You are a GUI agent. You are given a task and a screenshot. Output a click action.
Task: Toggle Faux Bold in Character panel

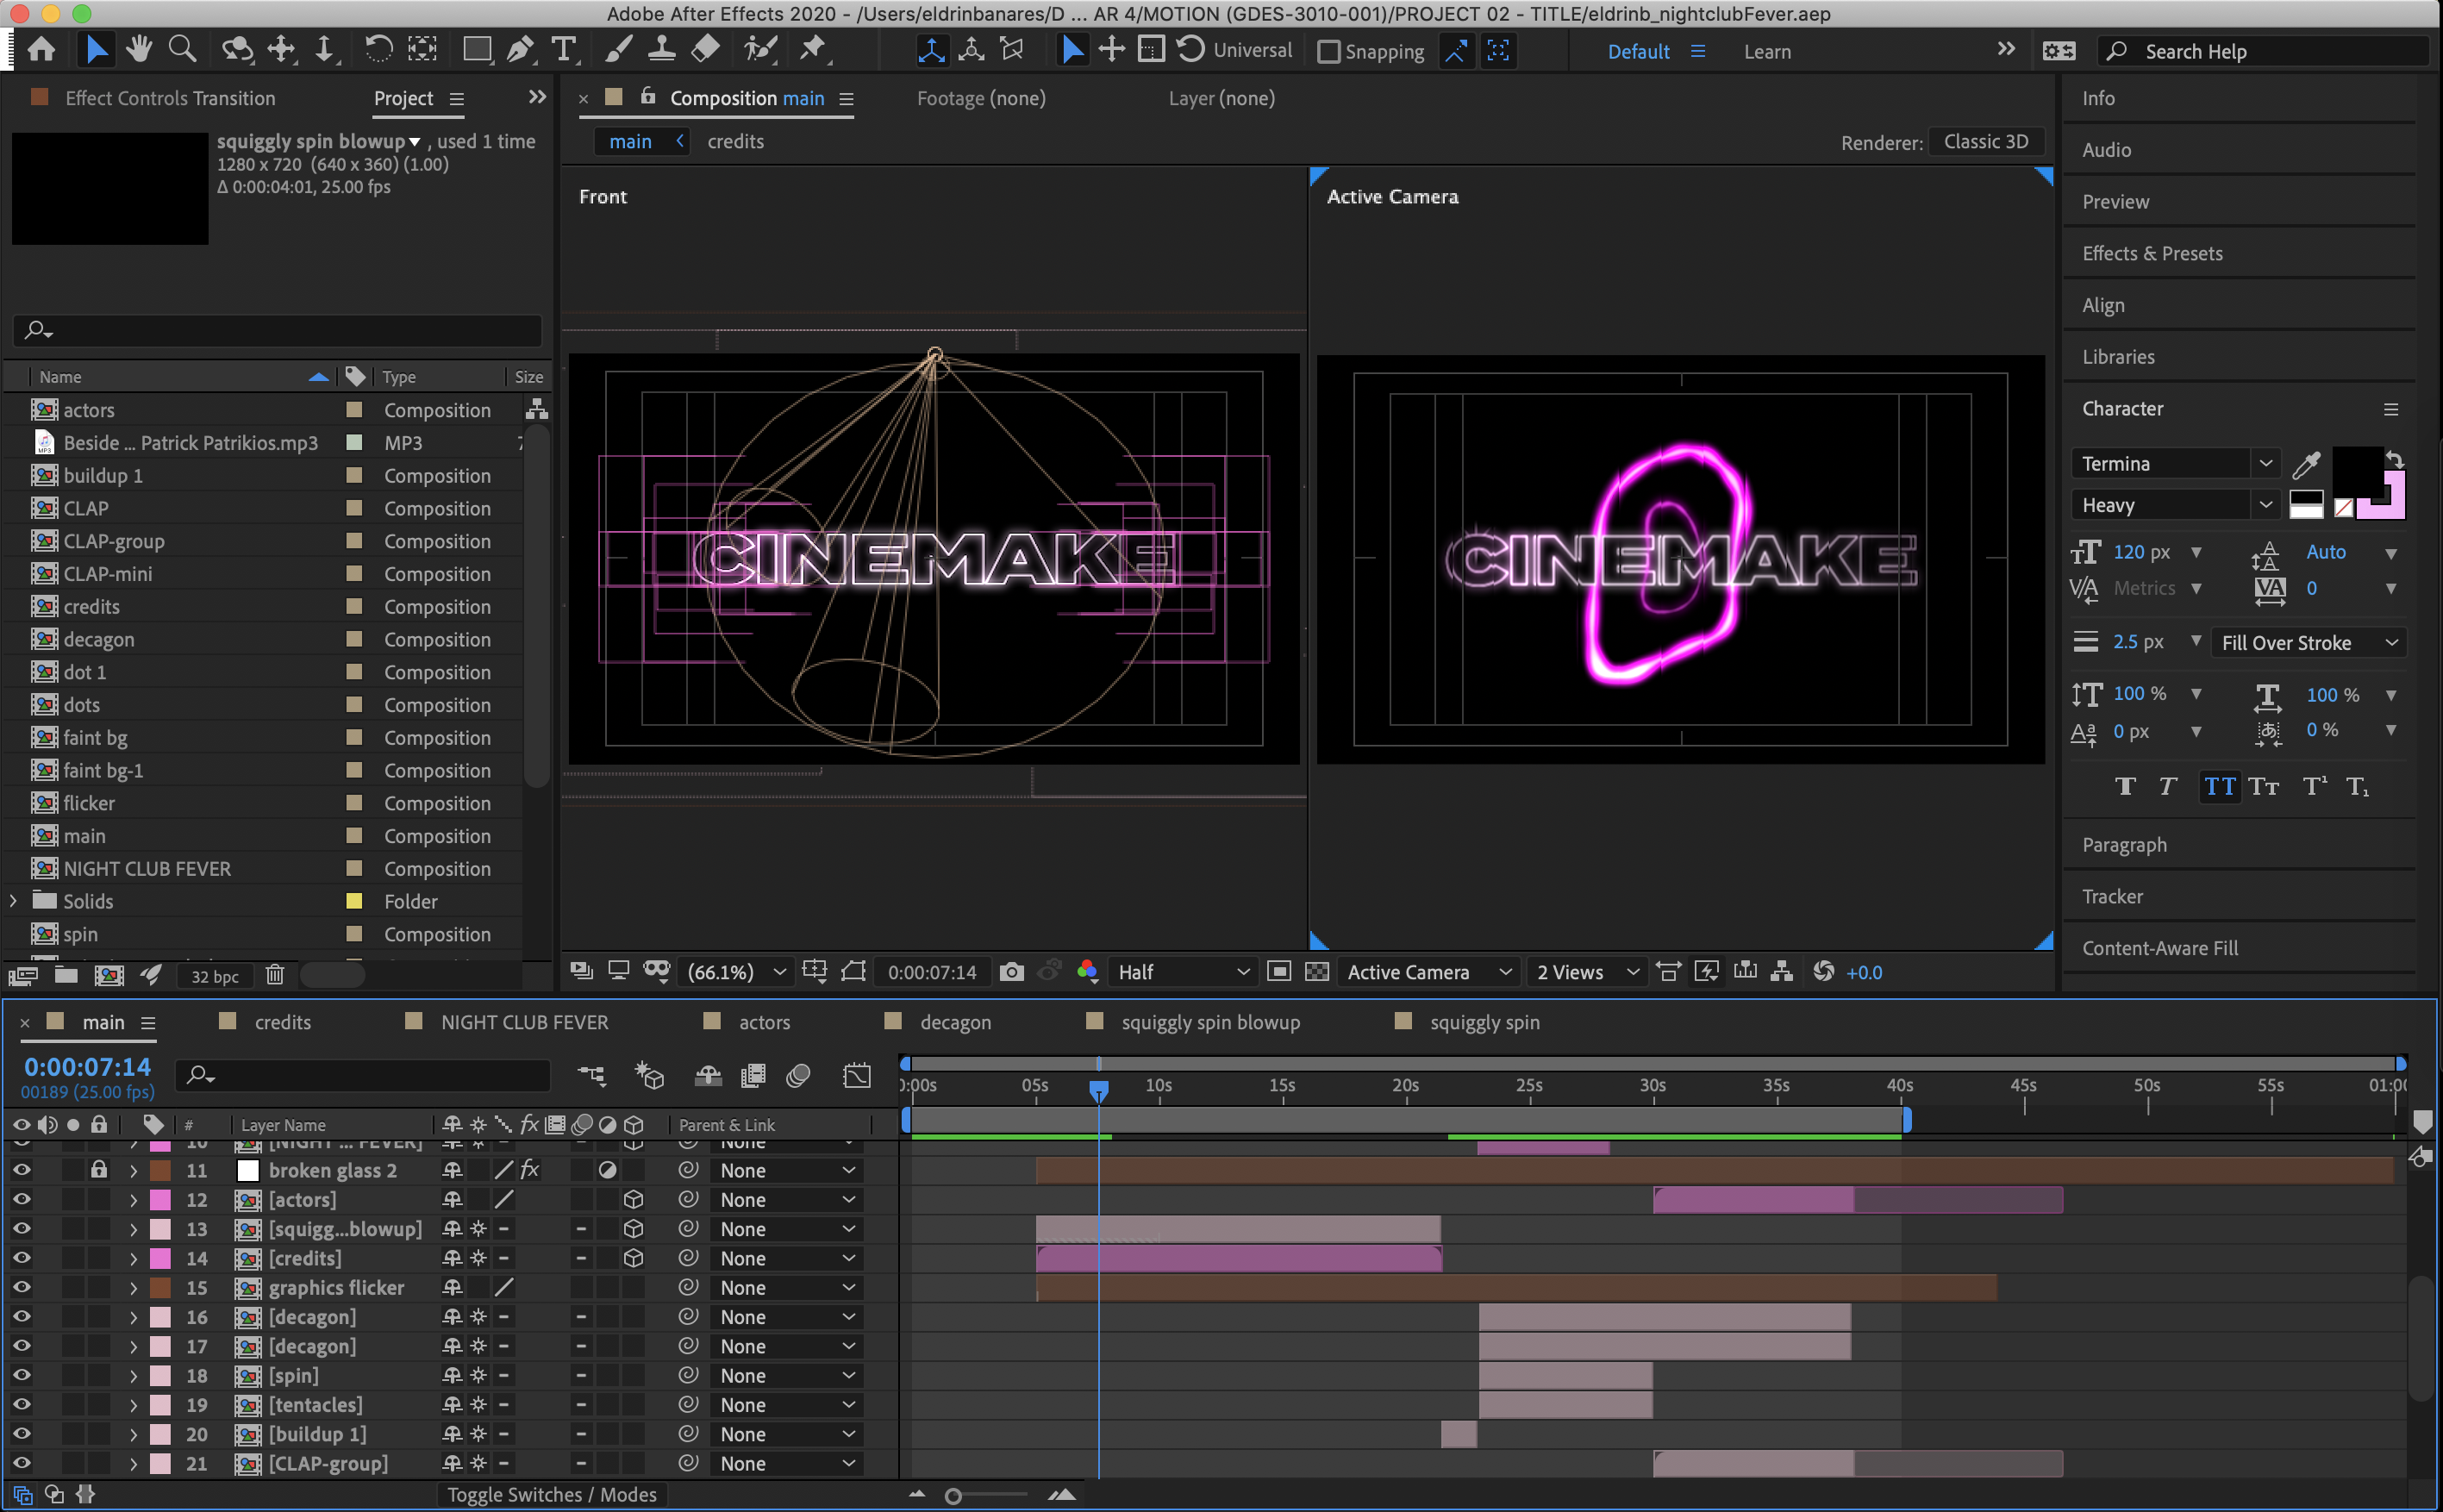point(2126,787)
